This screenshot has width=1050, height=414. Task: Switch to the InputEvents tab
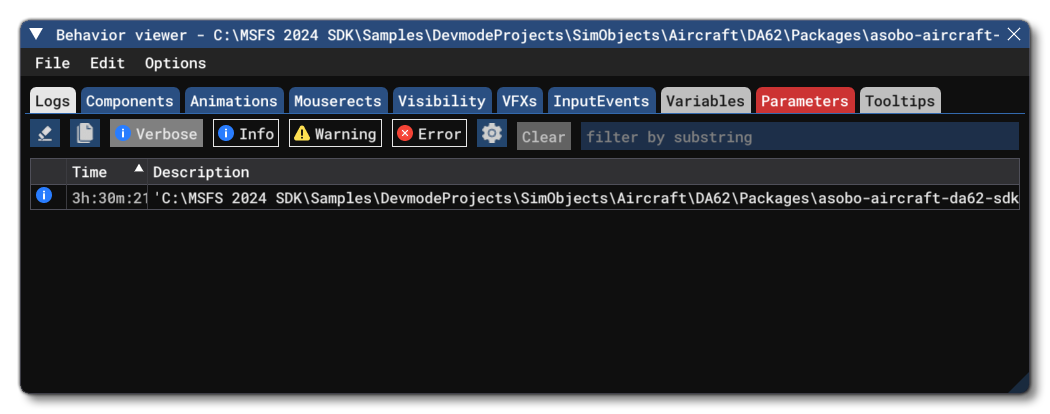pyautogui.click(x=601, y=101)
